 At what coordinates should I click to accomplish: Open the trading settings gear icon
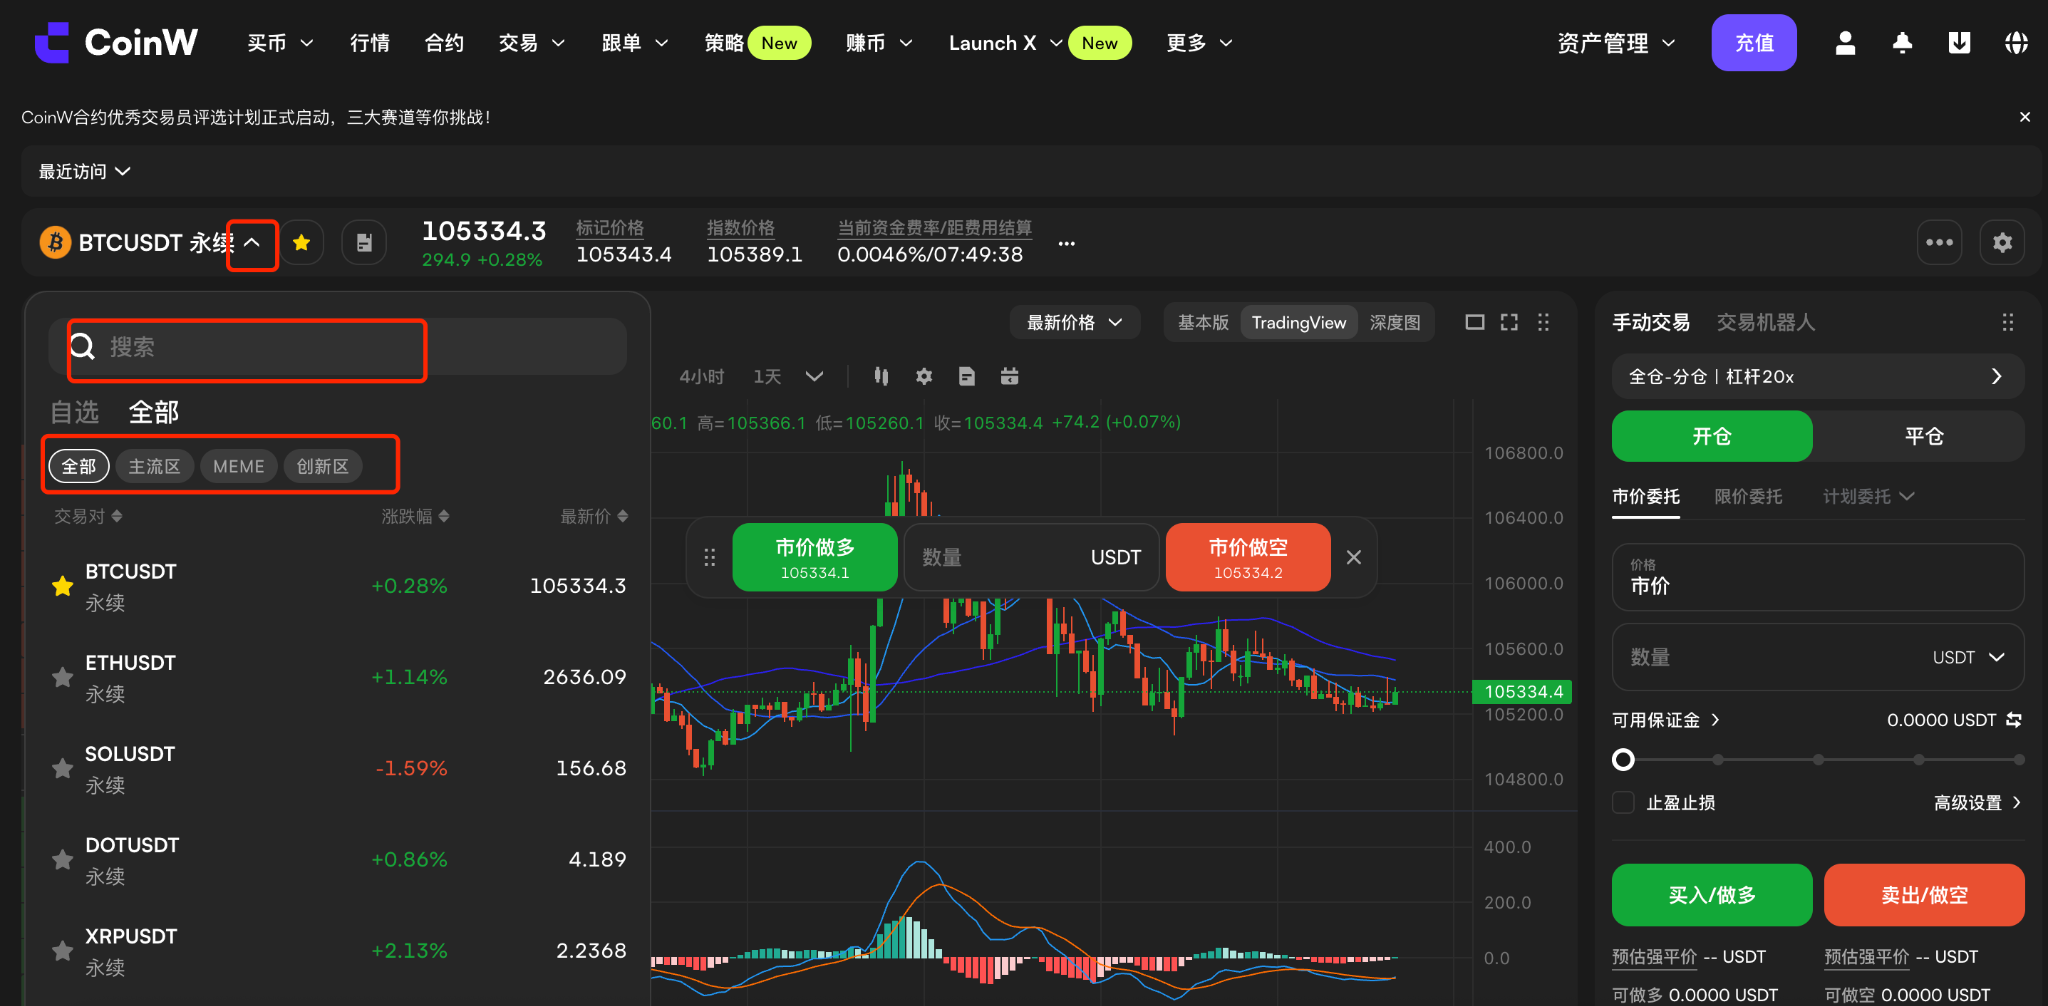(x=2002, y=242)
